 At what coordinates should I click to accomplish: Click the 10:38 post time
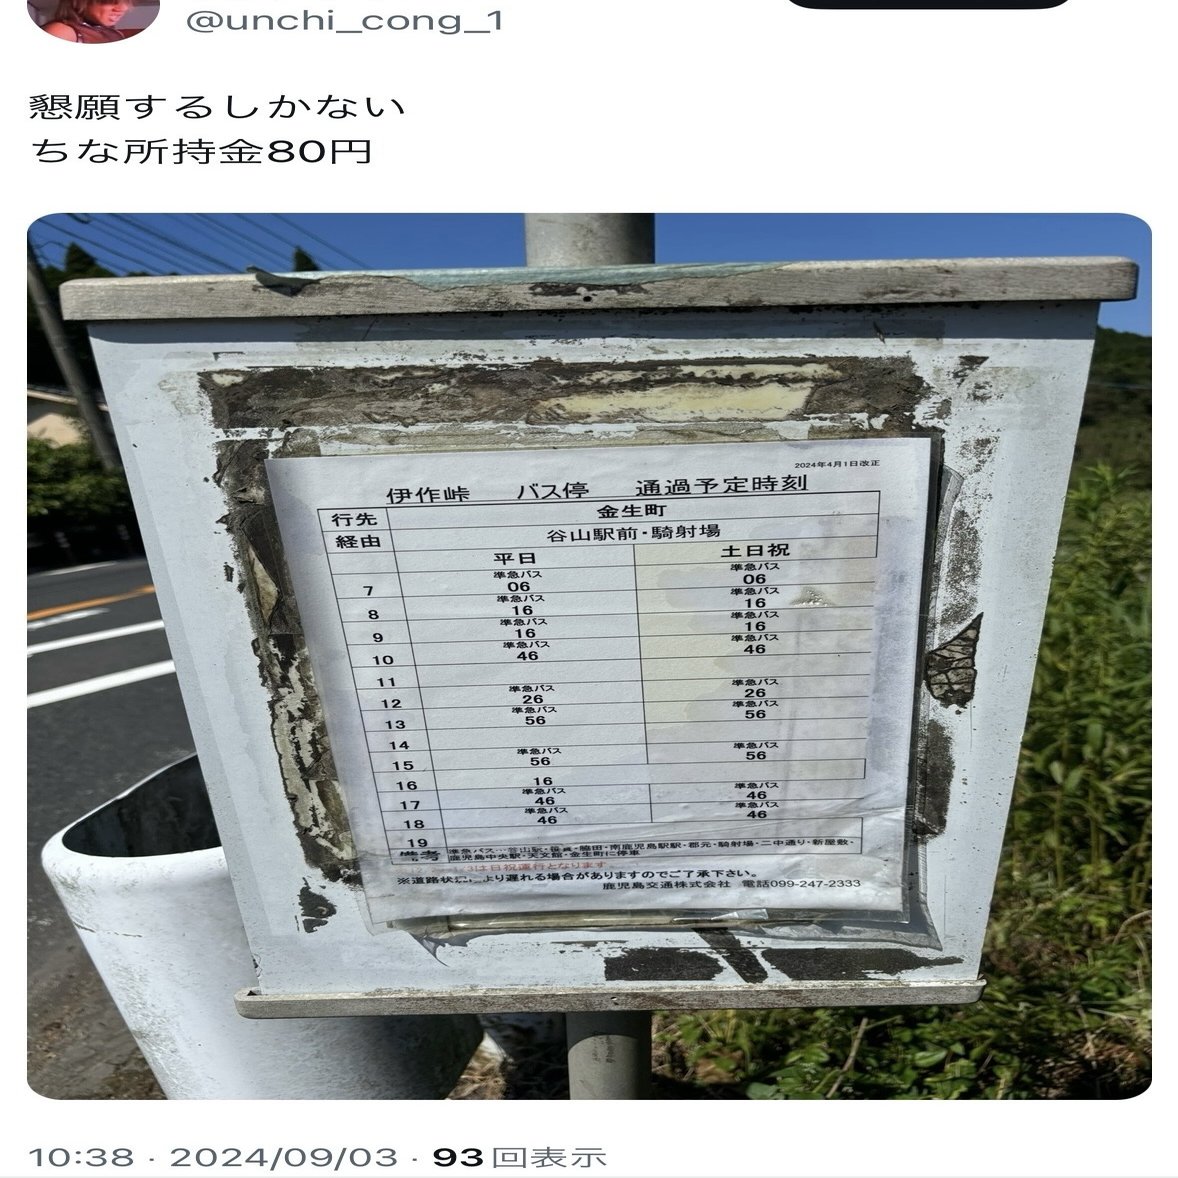pos(80,1157)
